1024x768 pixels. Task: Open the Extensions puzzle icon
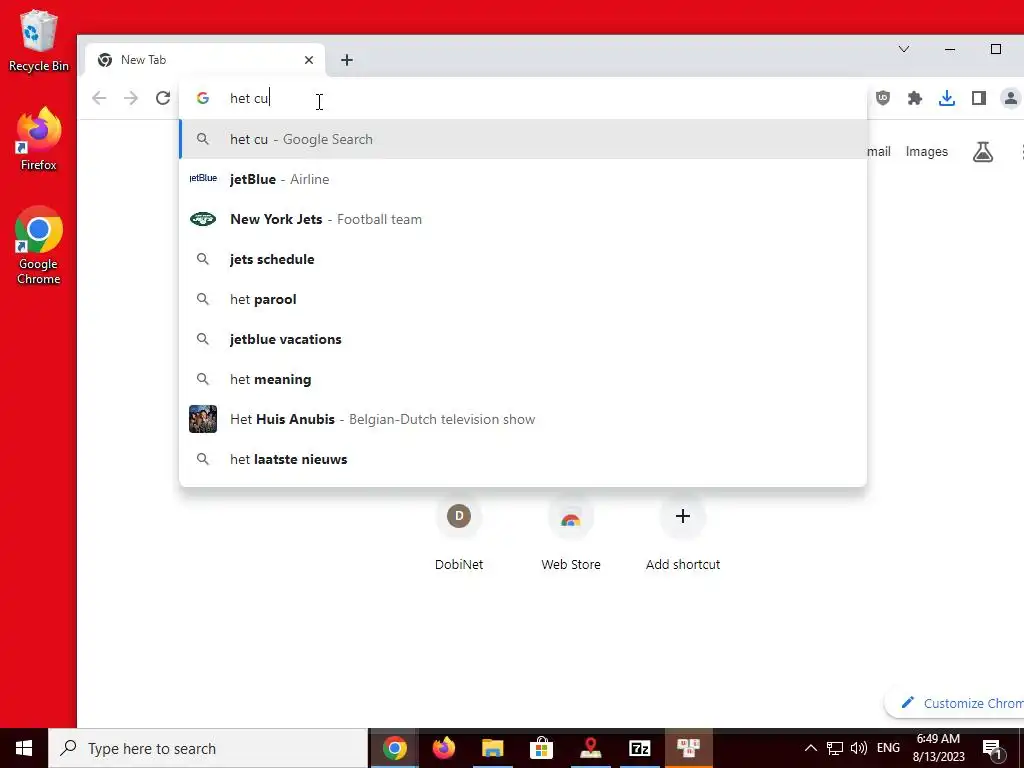pyautogui.click(x=915, y=98)
